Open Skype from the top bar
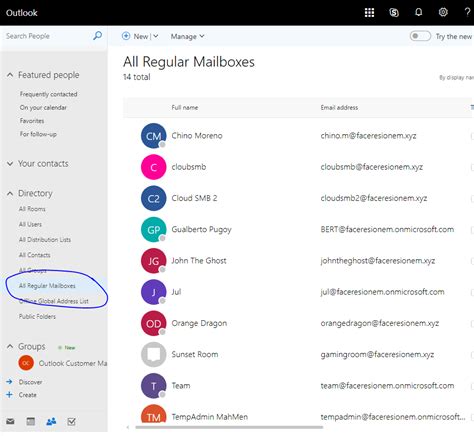This screenshot has width=474, height=436. (394, 13)
